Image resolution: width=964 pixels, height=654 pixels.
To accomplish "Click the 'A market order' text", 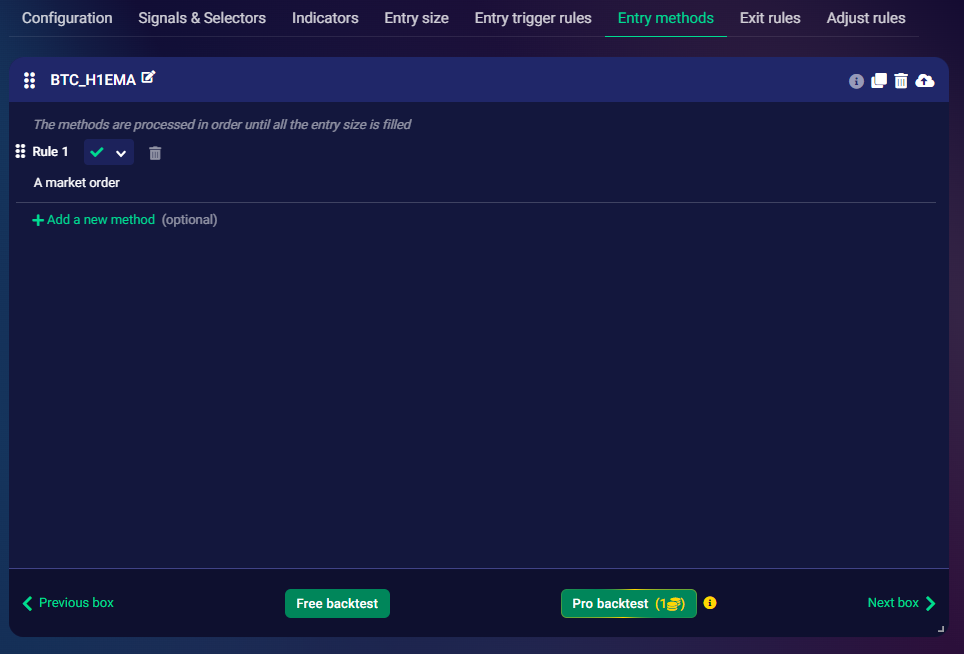I will [x=76, y=183].
